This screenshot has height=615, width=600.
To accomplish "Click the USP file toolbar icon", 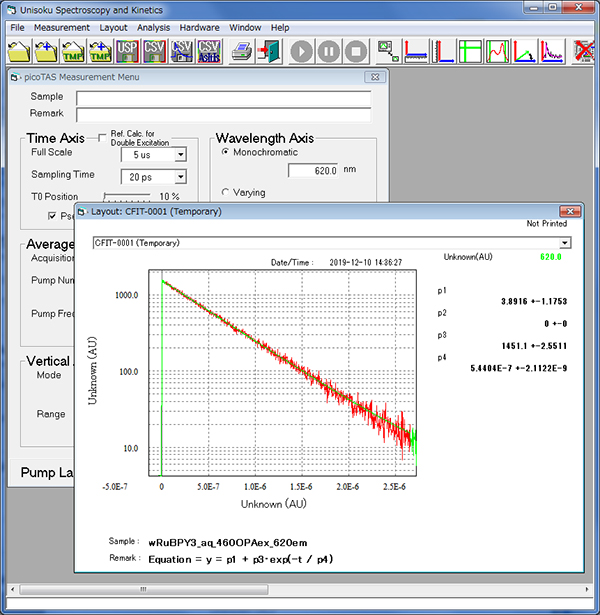I will pyautogui.click(x=128, y=51).
